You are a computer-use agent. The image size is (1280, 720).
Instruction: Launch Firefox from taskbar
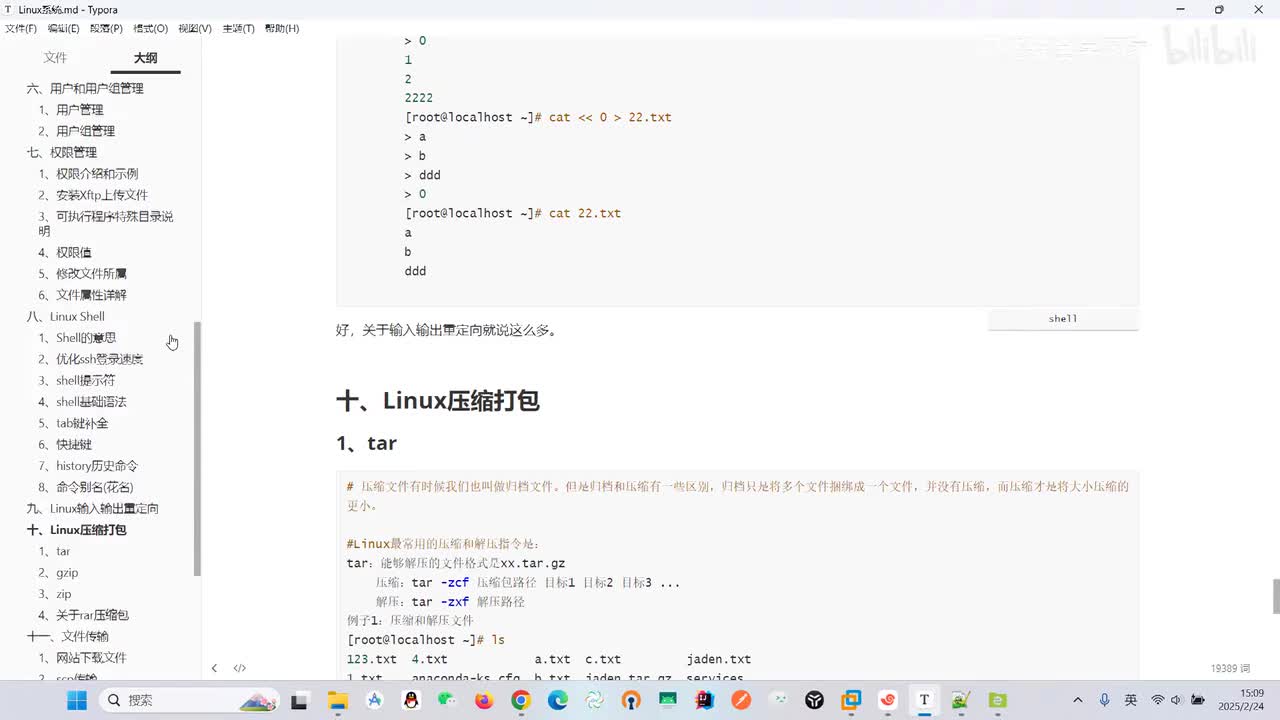point(484,700)
